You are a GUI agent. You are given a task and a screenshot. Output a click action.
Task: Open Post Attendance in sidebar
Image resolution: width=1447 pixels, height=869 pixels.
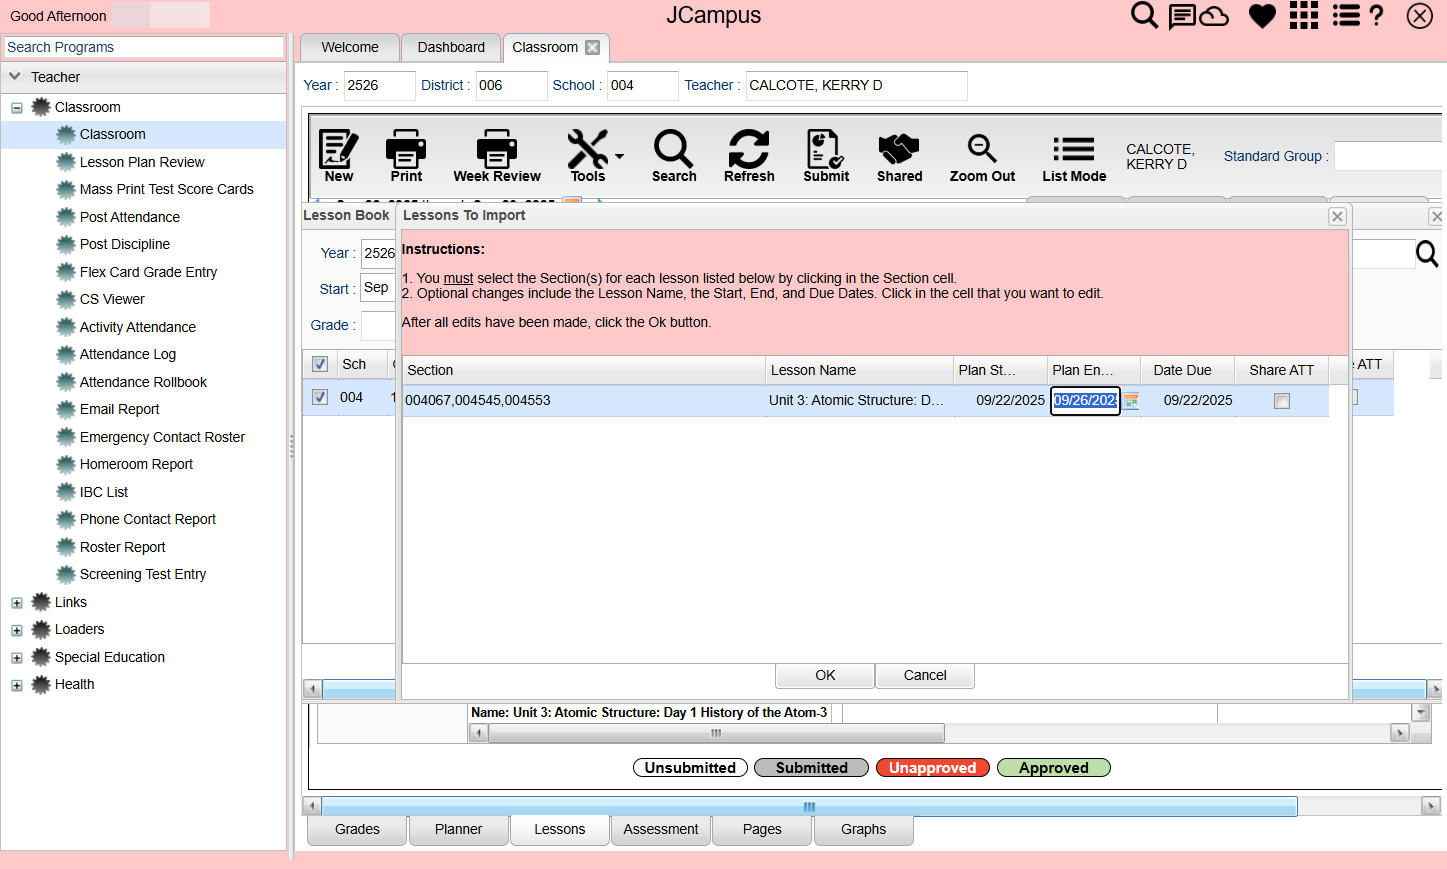(x=130, y=217)
